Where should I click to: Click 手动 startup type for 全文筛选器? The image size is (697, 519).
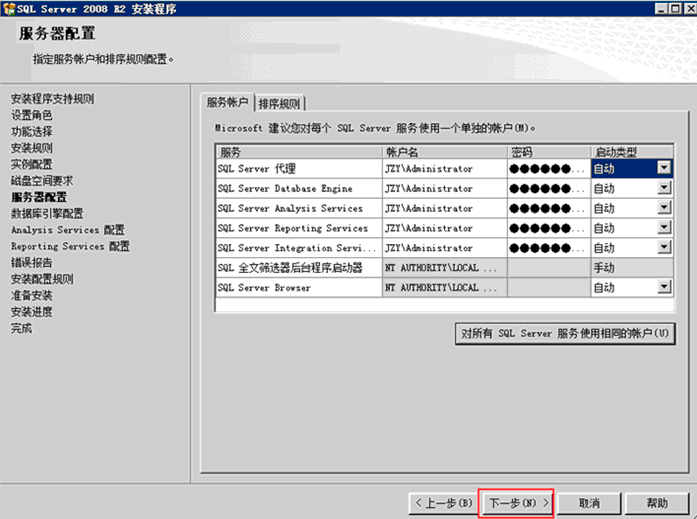(x=632, y=267)
